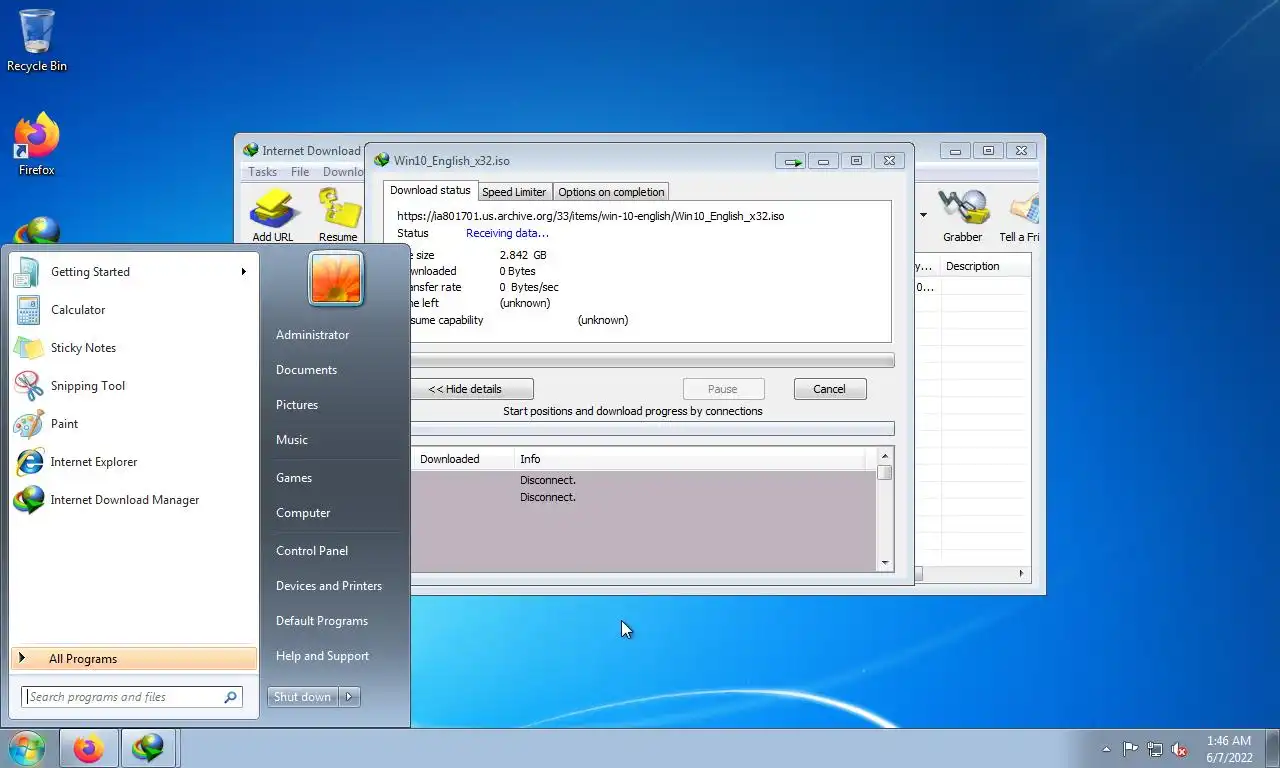Open Help and Support
Image resolution: width=1280 pixels, height=768 pixels.
click(322, 656)
